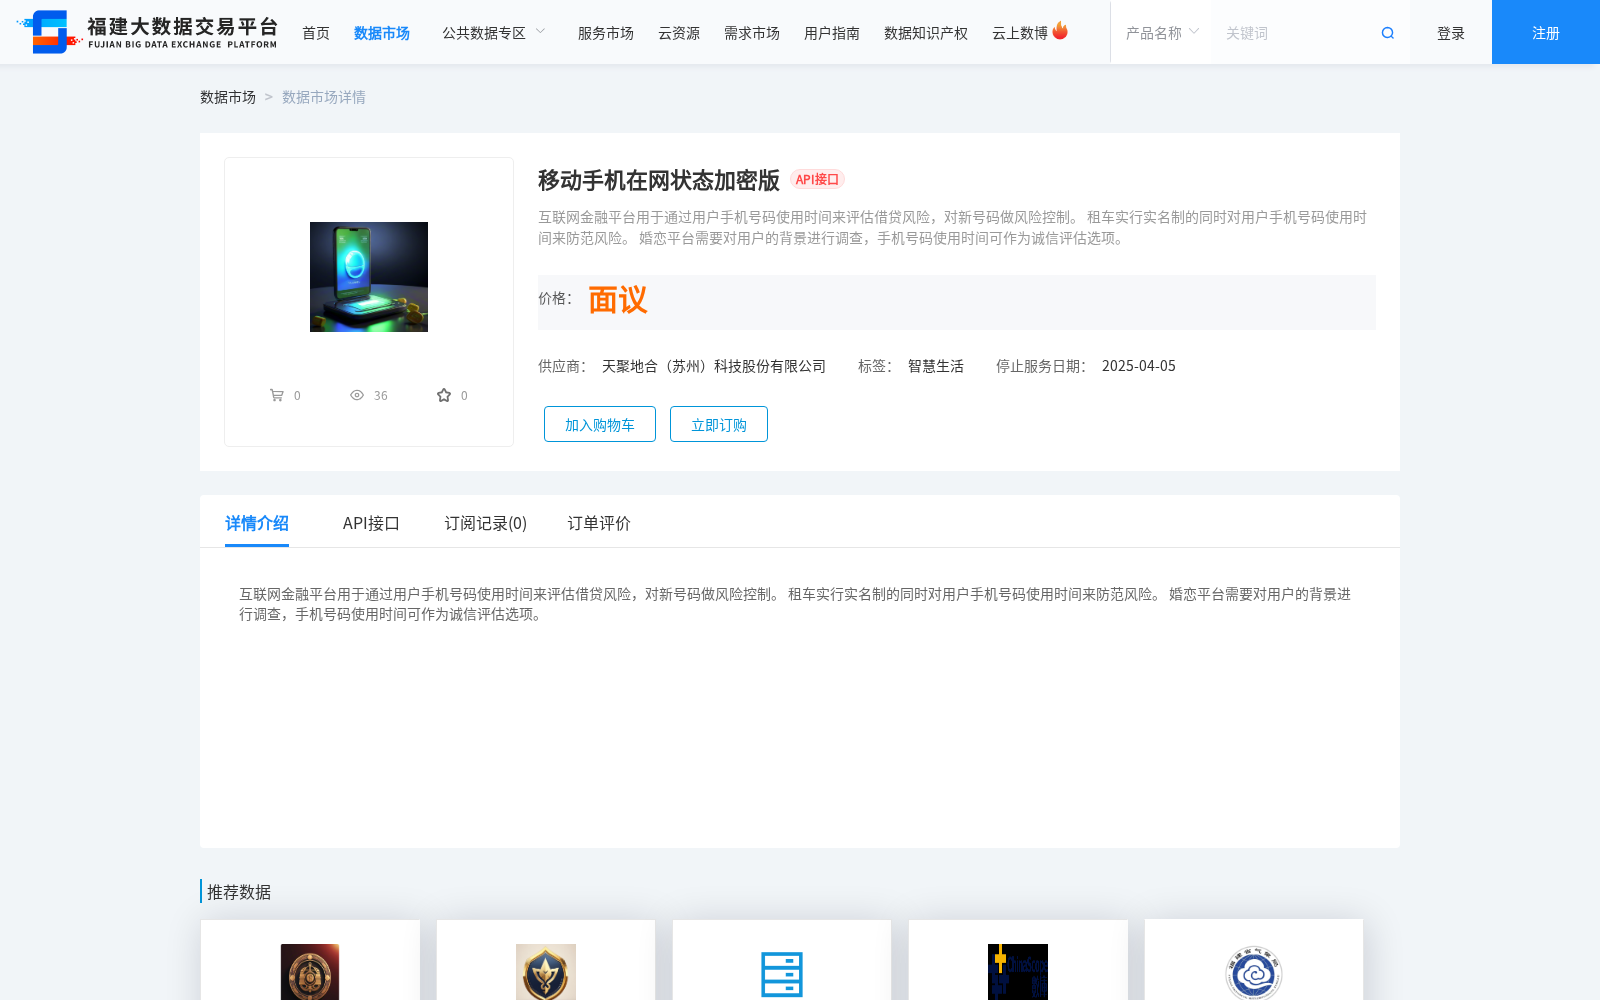
Task: Switch to the 订阅记录(0) tab
Action: [486, 523]
